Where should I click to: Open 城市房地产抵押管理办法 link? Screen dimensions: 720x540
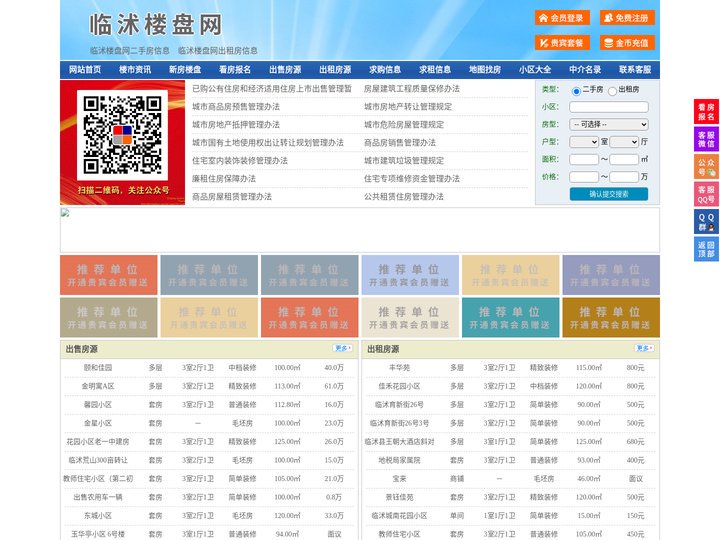[x=236, y=124]
